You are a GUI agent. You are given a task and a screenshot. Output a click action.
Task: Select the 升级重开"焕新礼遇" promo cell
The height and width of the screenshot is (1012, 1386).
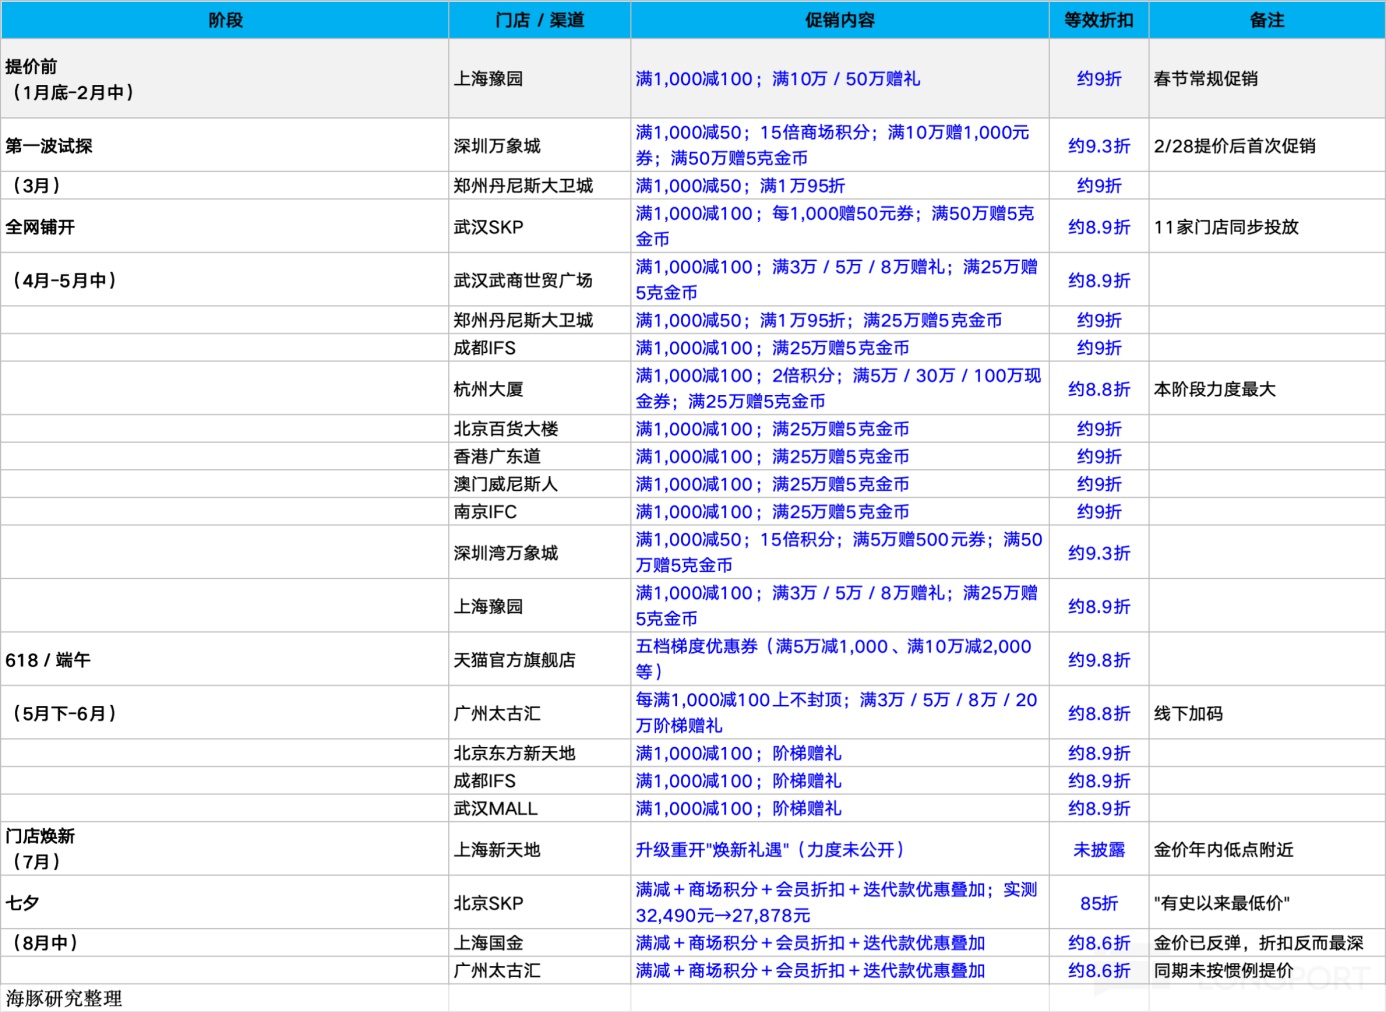click(x=840, y=849)
